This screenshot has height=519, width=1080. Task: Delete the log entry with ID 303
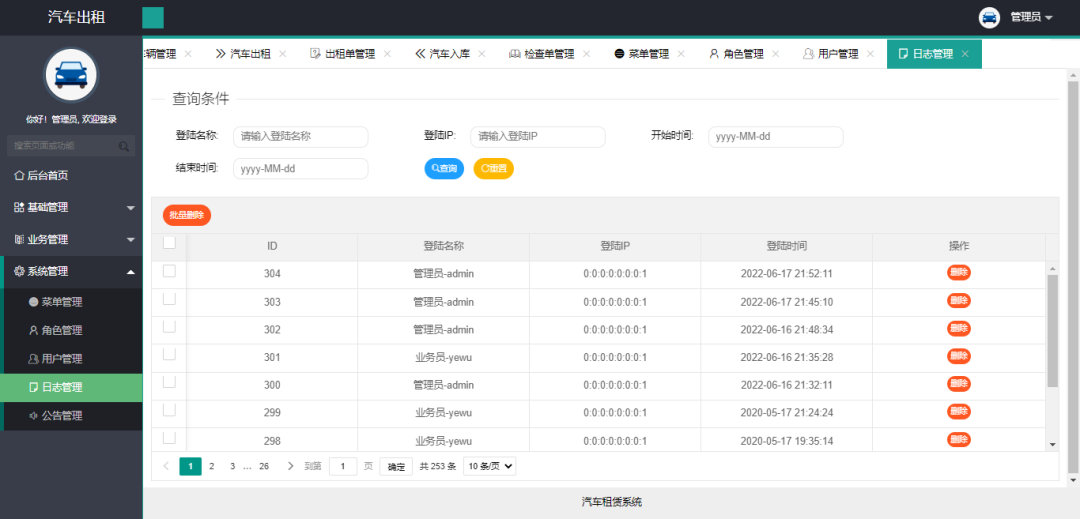(959, 300)
